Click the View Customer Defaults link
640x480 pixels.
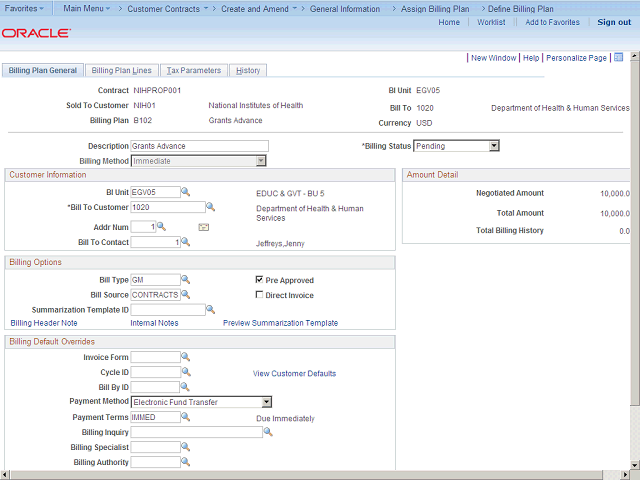(x=294, y=373)
